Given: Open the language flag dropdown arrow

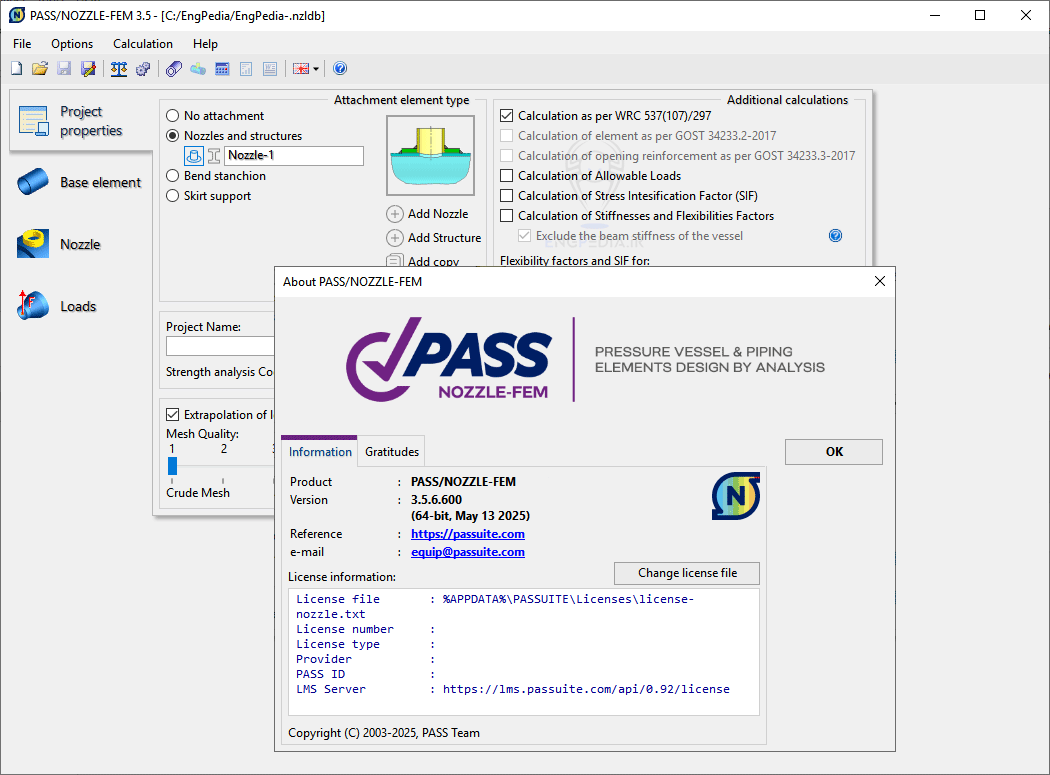Looking at the screenshot, I should [316, 69].
